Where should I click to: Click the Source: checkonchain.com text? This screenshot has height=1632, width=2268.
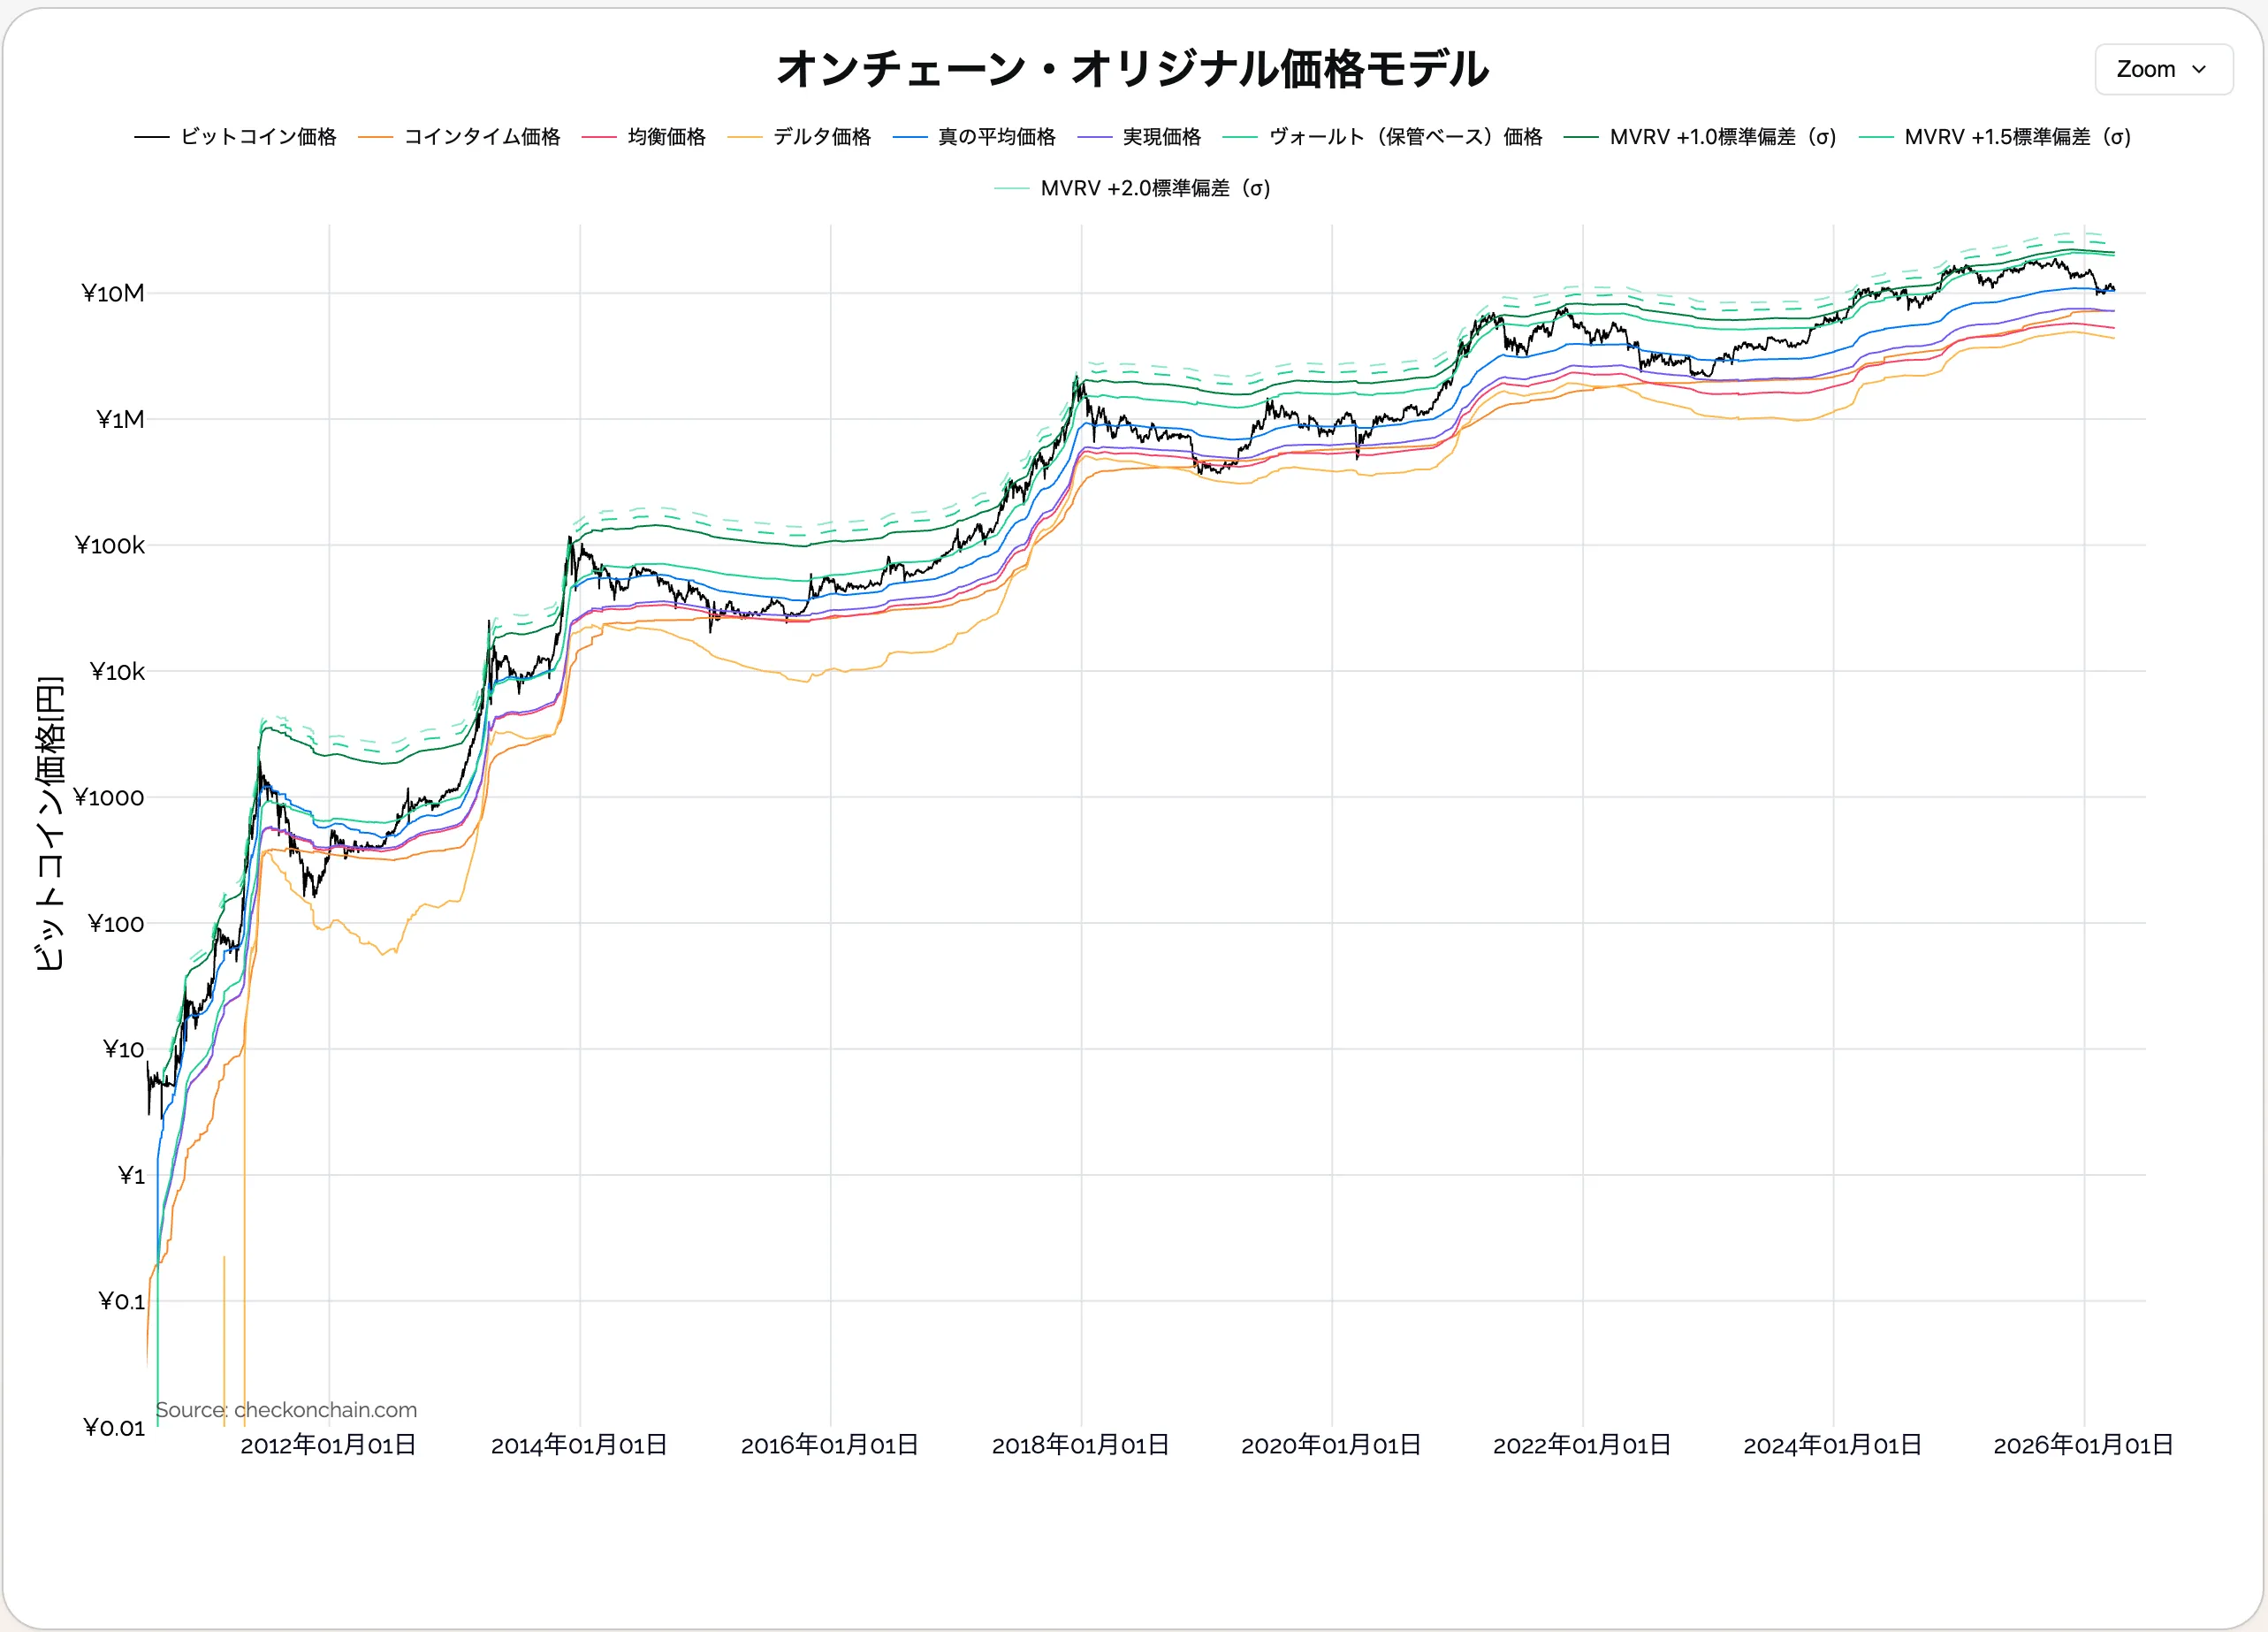pyautogui.click(x=286, y=1410)
